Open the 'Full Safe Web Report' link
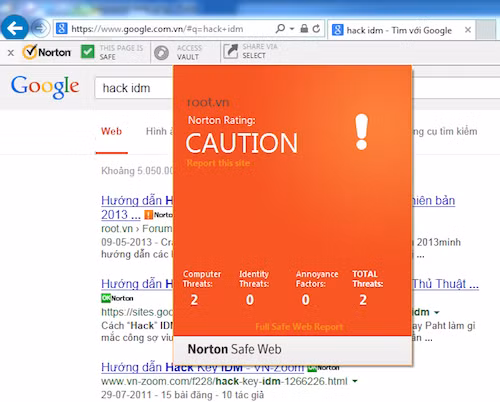Screen dimensions: 500x402 [x=299, y=326]
